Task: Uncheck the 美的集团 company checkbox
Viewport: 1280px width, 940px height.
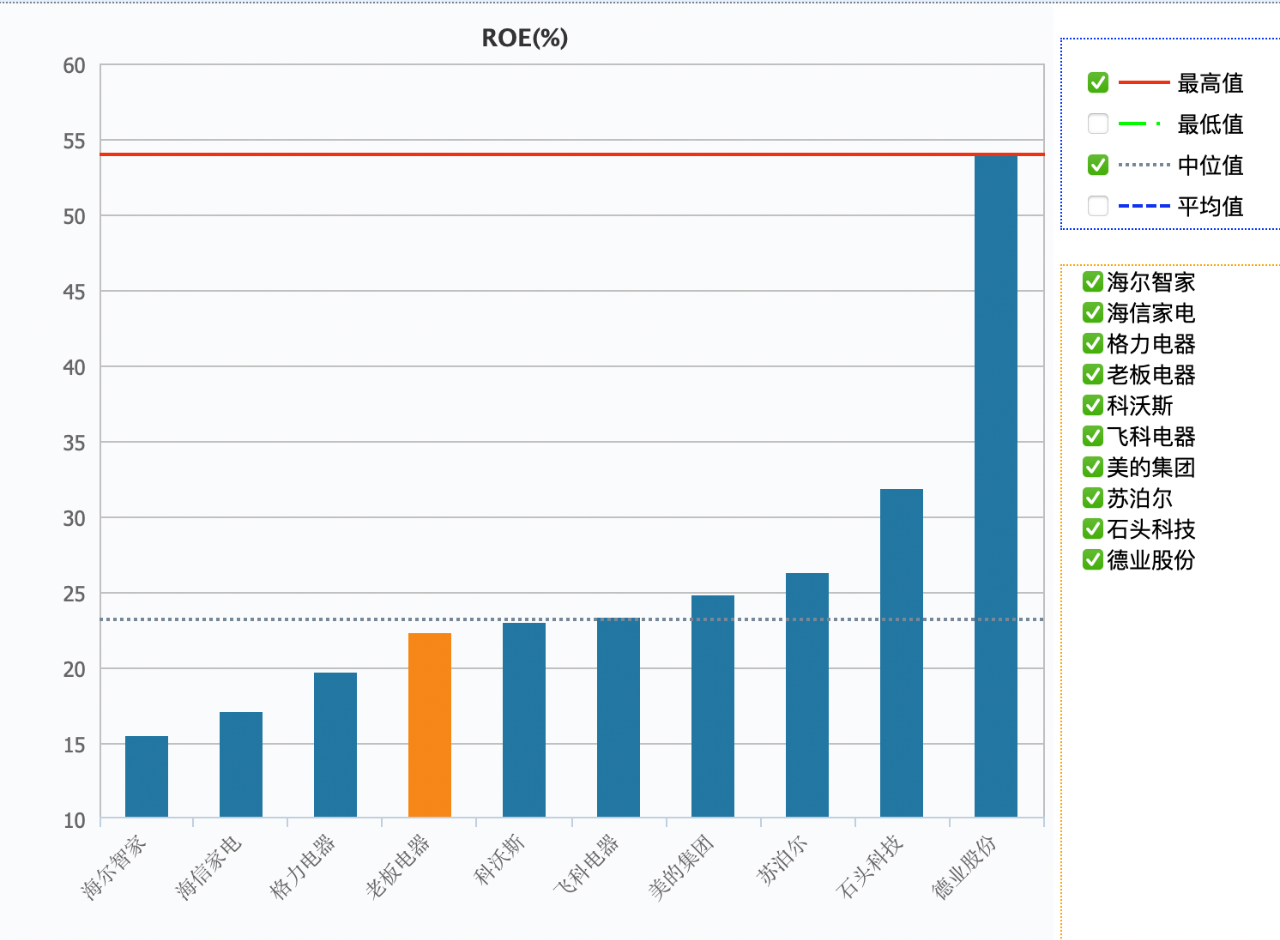Action: 1093,467
